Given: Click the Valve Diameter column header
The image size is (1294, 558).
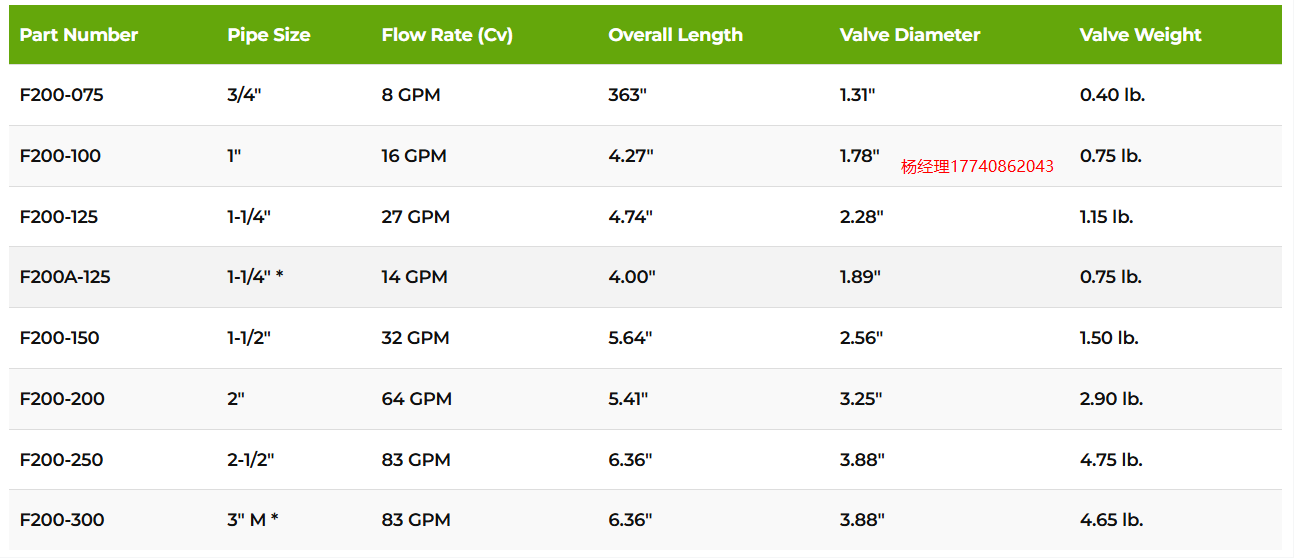Looking at the screenshot, I should (x=910, y=35).
